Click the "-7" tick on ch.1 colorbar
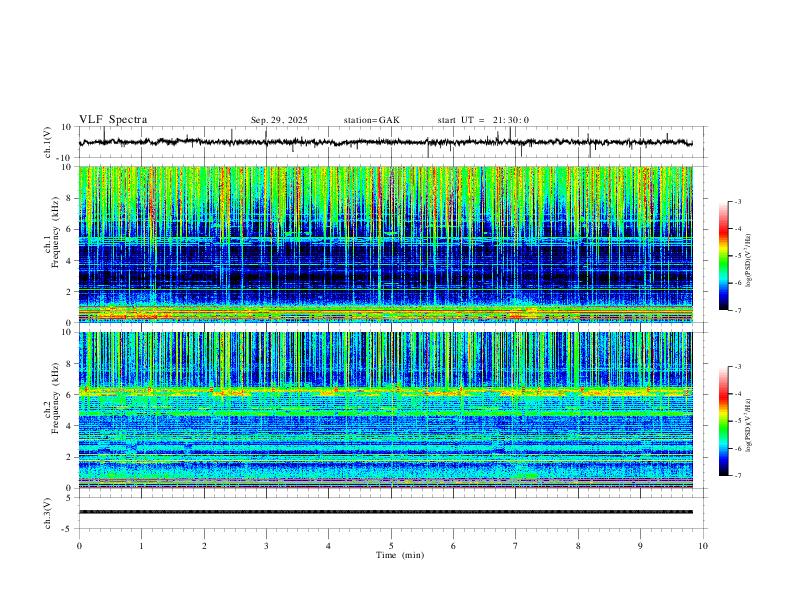This screenshot has height=612, width=792. (x=737, y=311)
